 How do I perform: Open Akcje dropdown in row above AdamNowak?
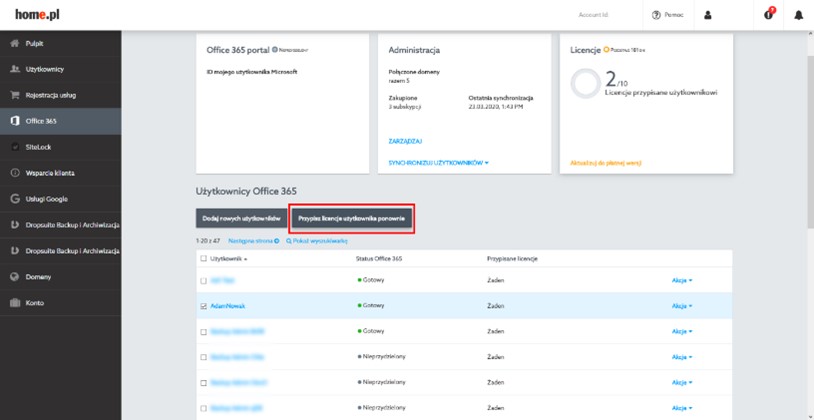[682, 280]
